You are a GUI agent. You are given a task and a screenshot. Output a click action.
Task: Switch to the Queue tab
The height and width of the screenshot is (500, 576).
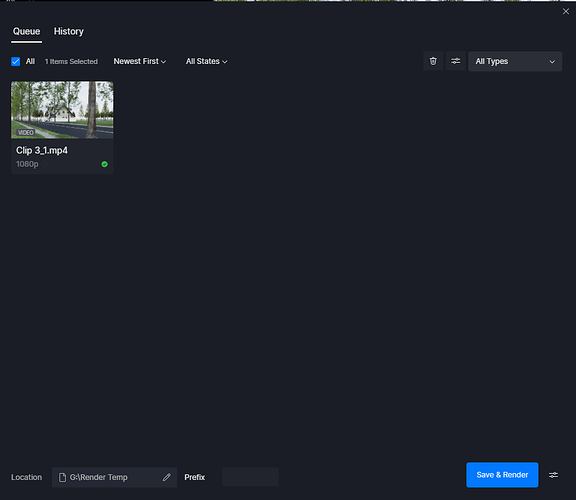pos(26,32)
